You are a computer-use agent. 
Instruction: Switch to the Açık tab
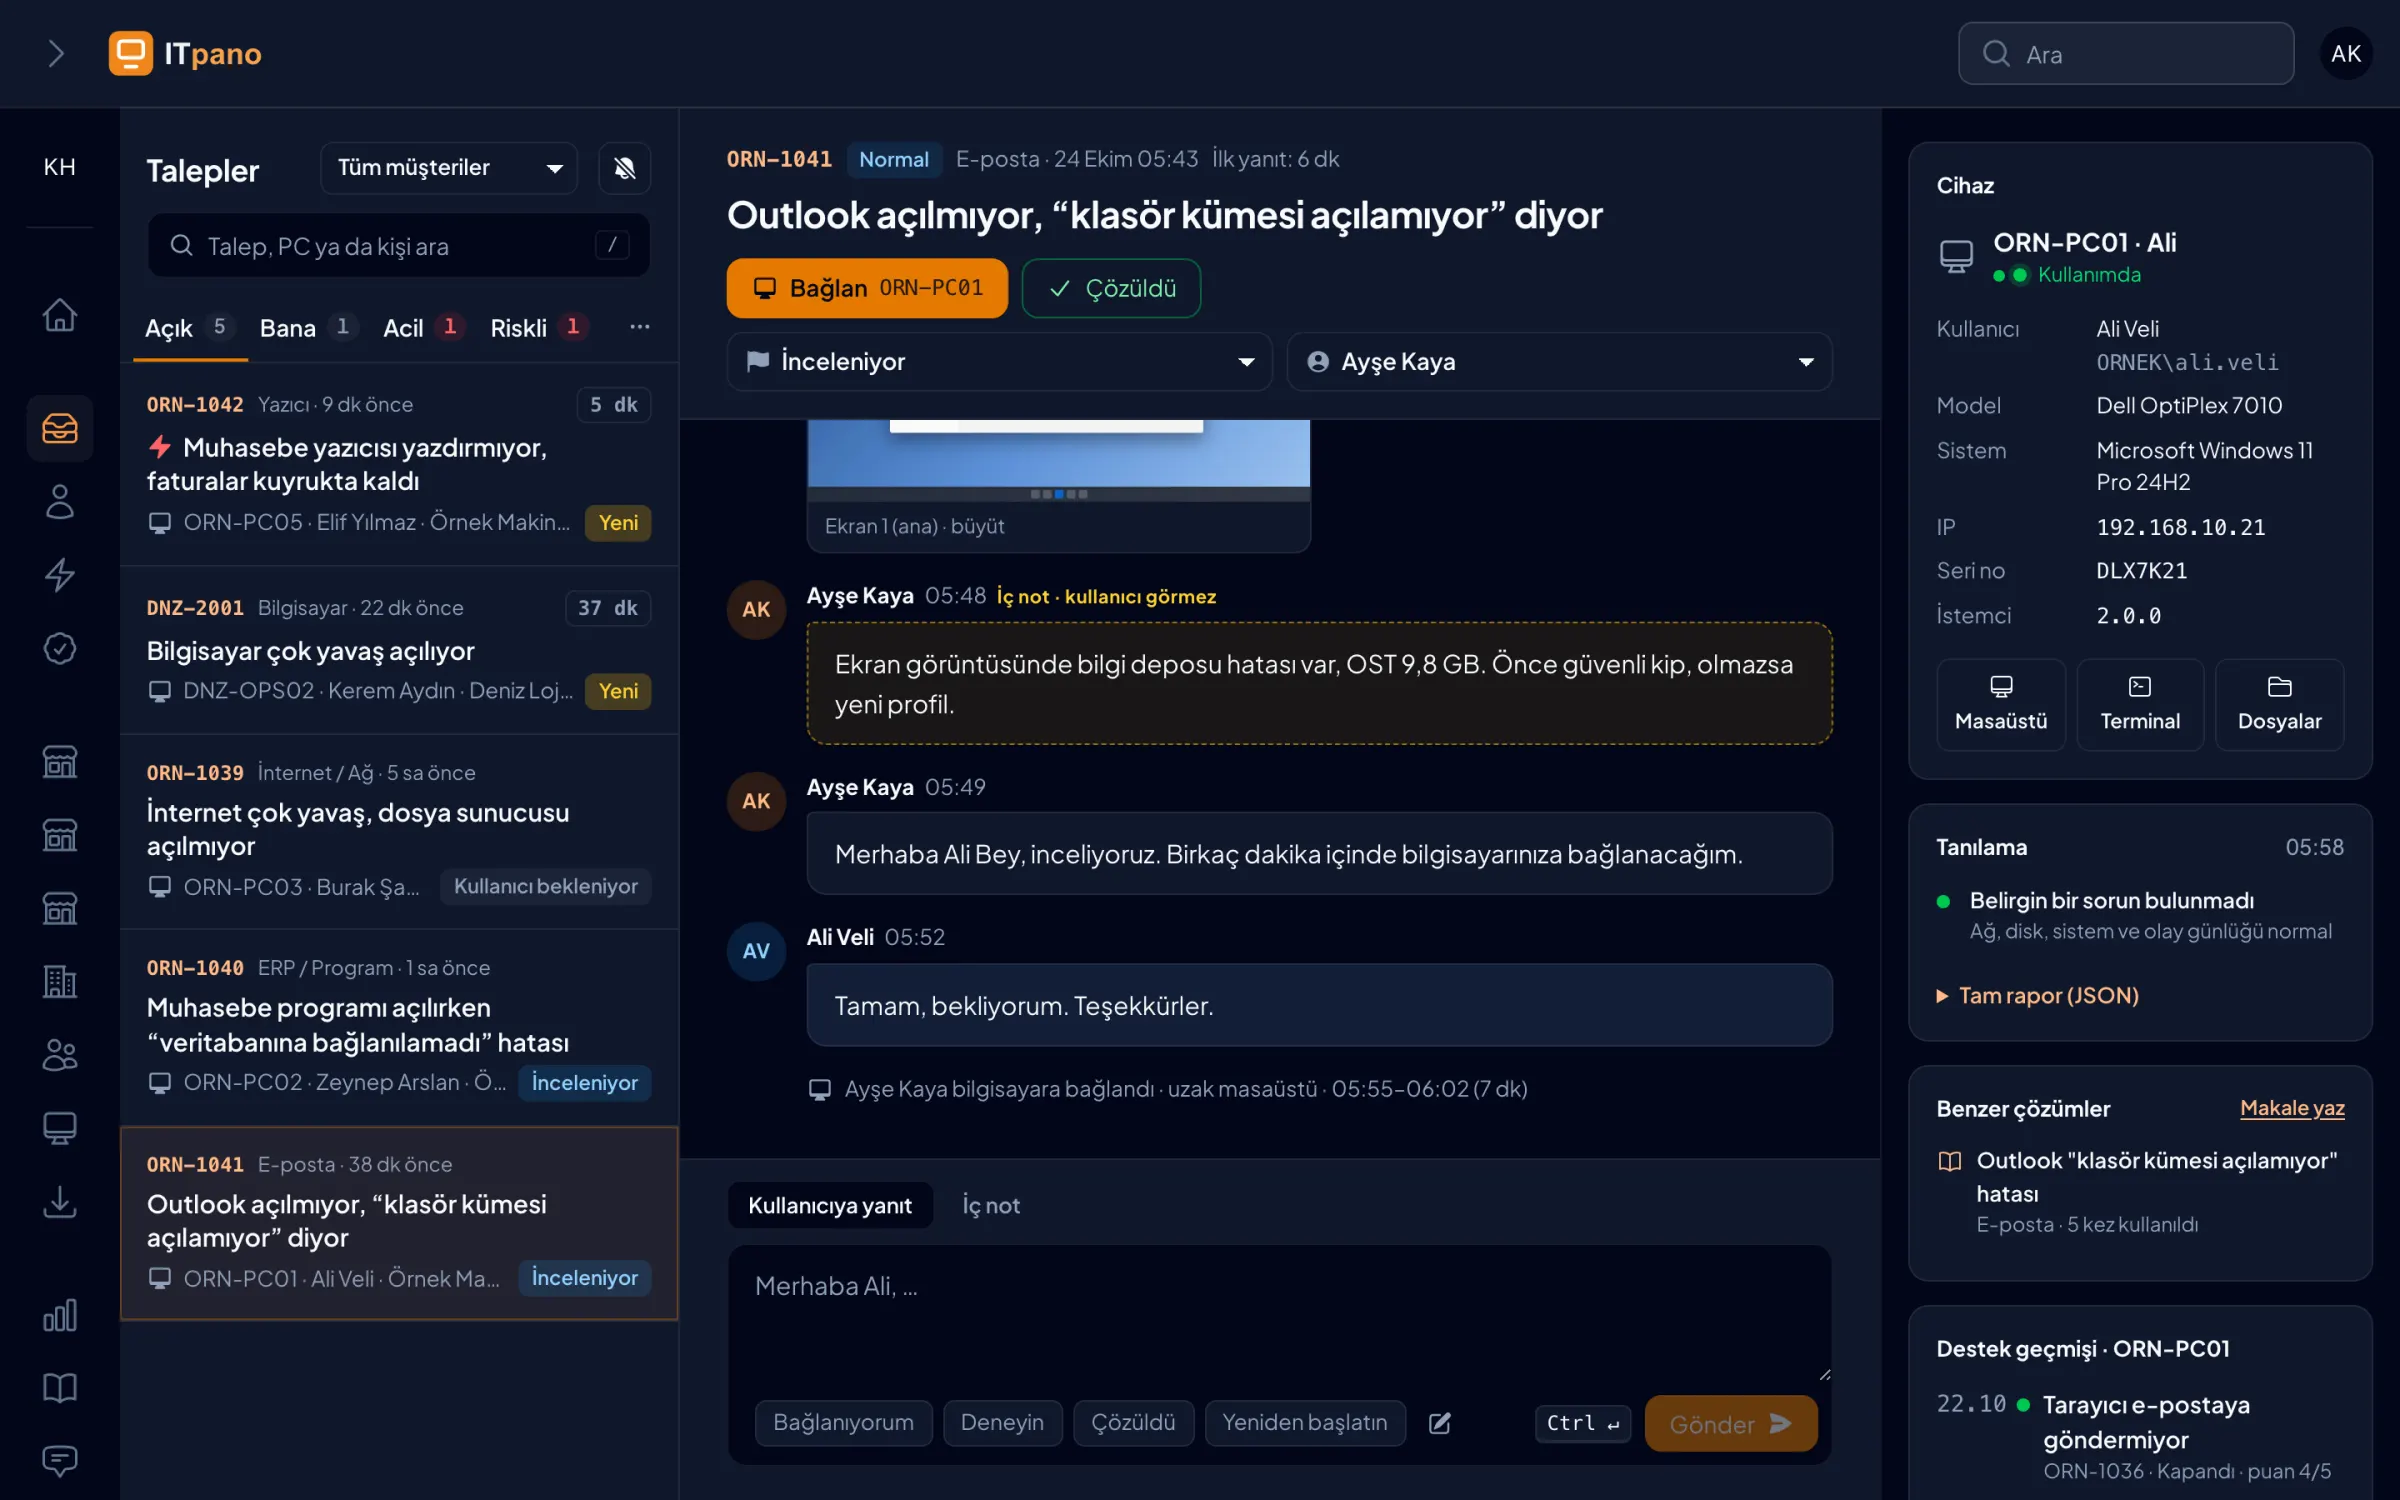[190, 328]
